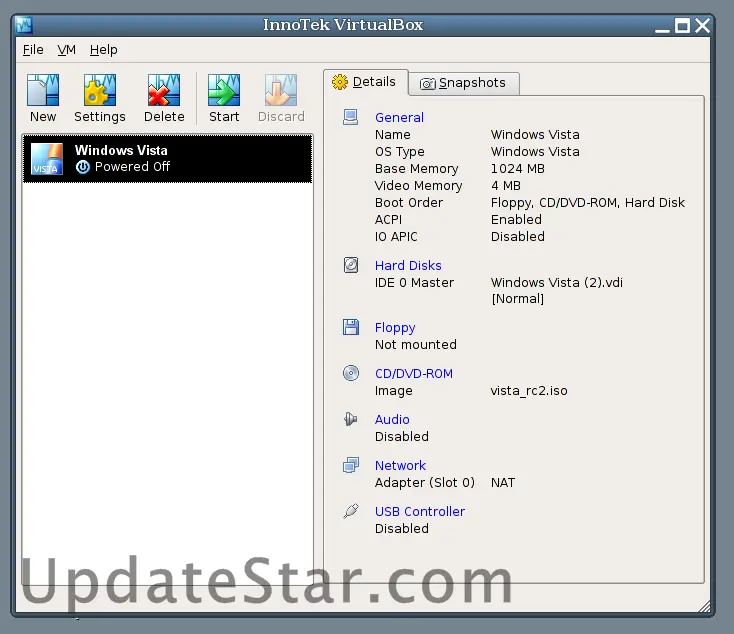Select the Windows Vista virtual machine entry
Screen dimensions: 734x634
(x=167, y=158)
